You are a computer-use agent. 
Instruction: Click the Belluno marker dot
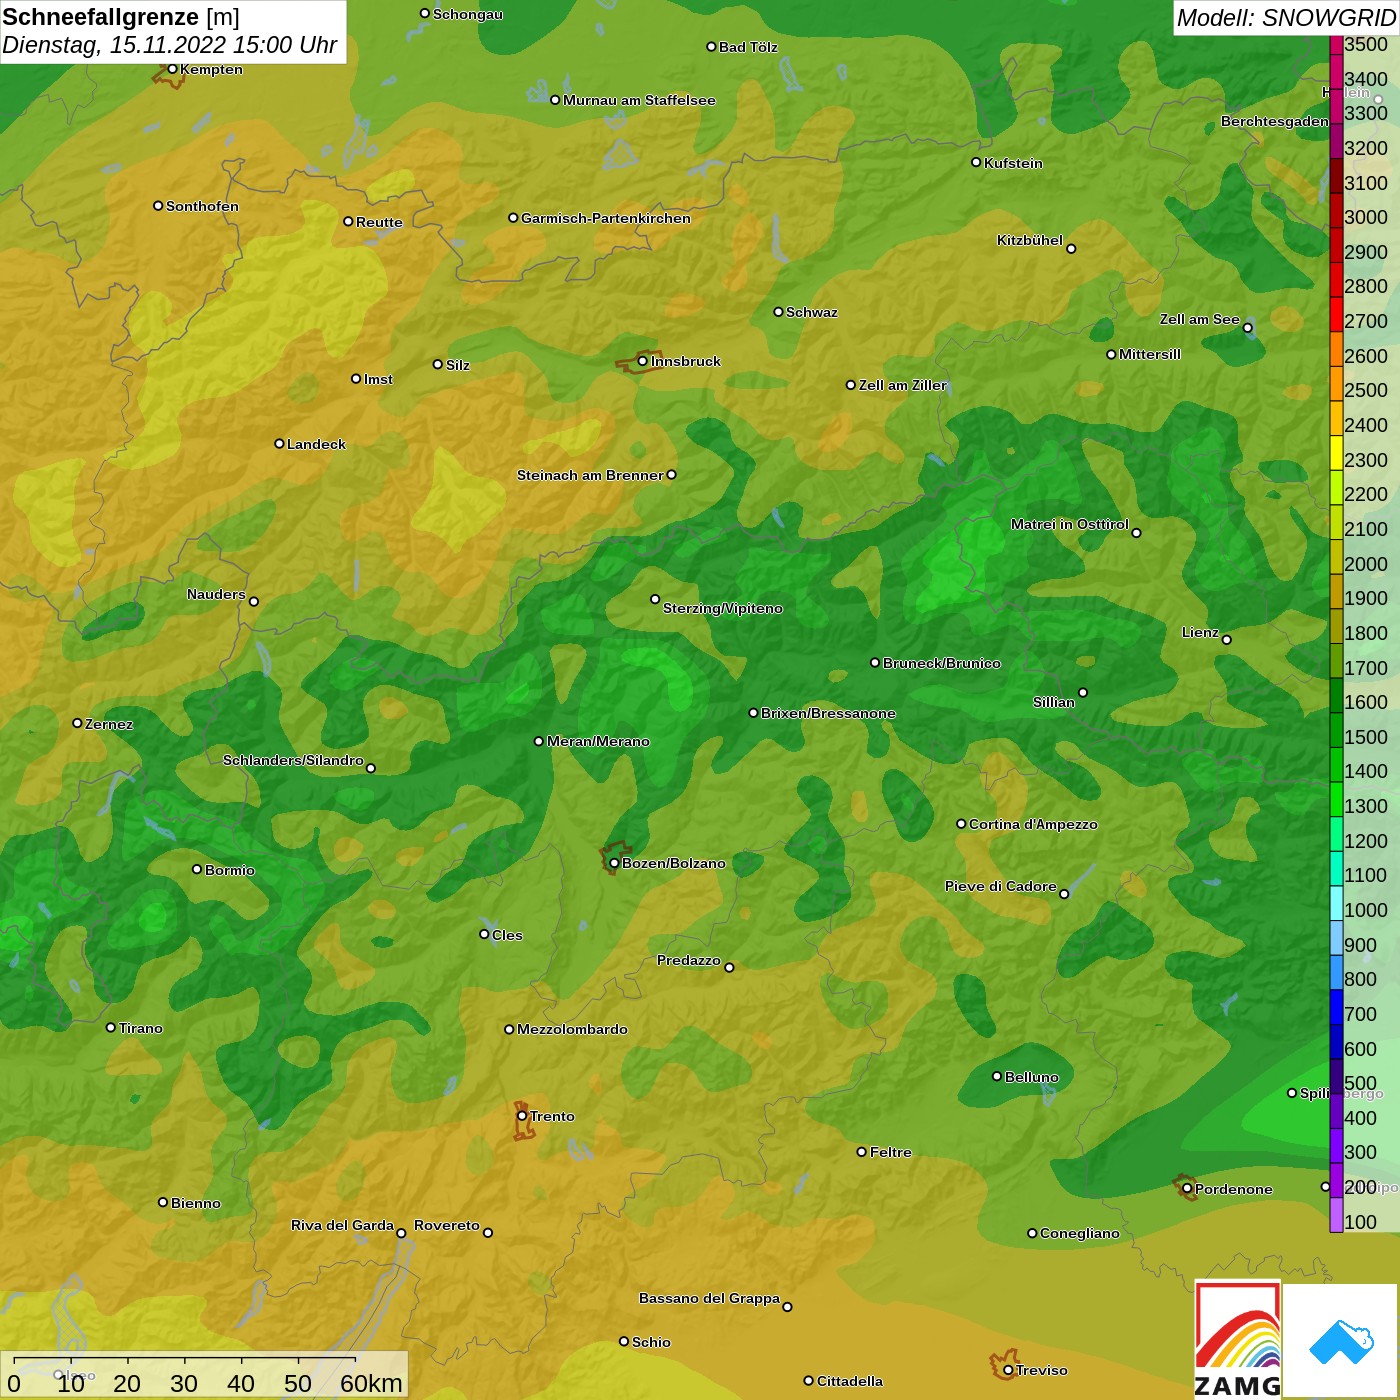[996, 1076]
